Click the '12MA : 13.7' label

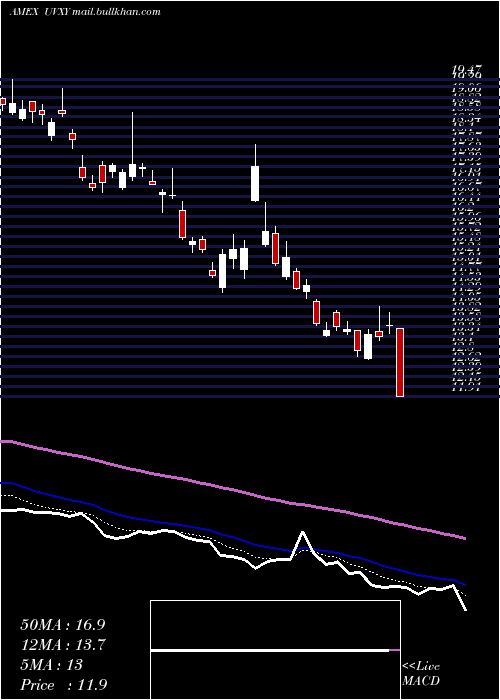[63, 645]
